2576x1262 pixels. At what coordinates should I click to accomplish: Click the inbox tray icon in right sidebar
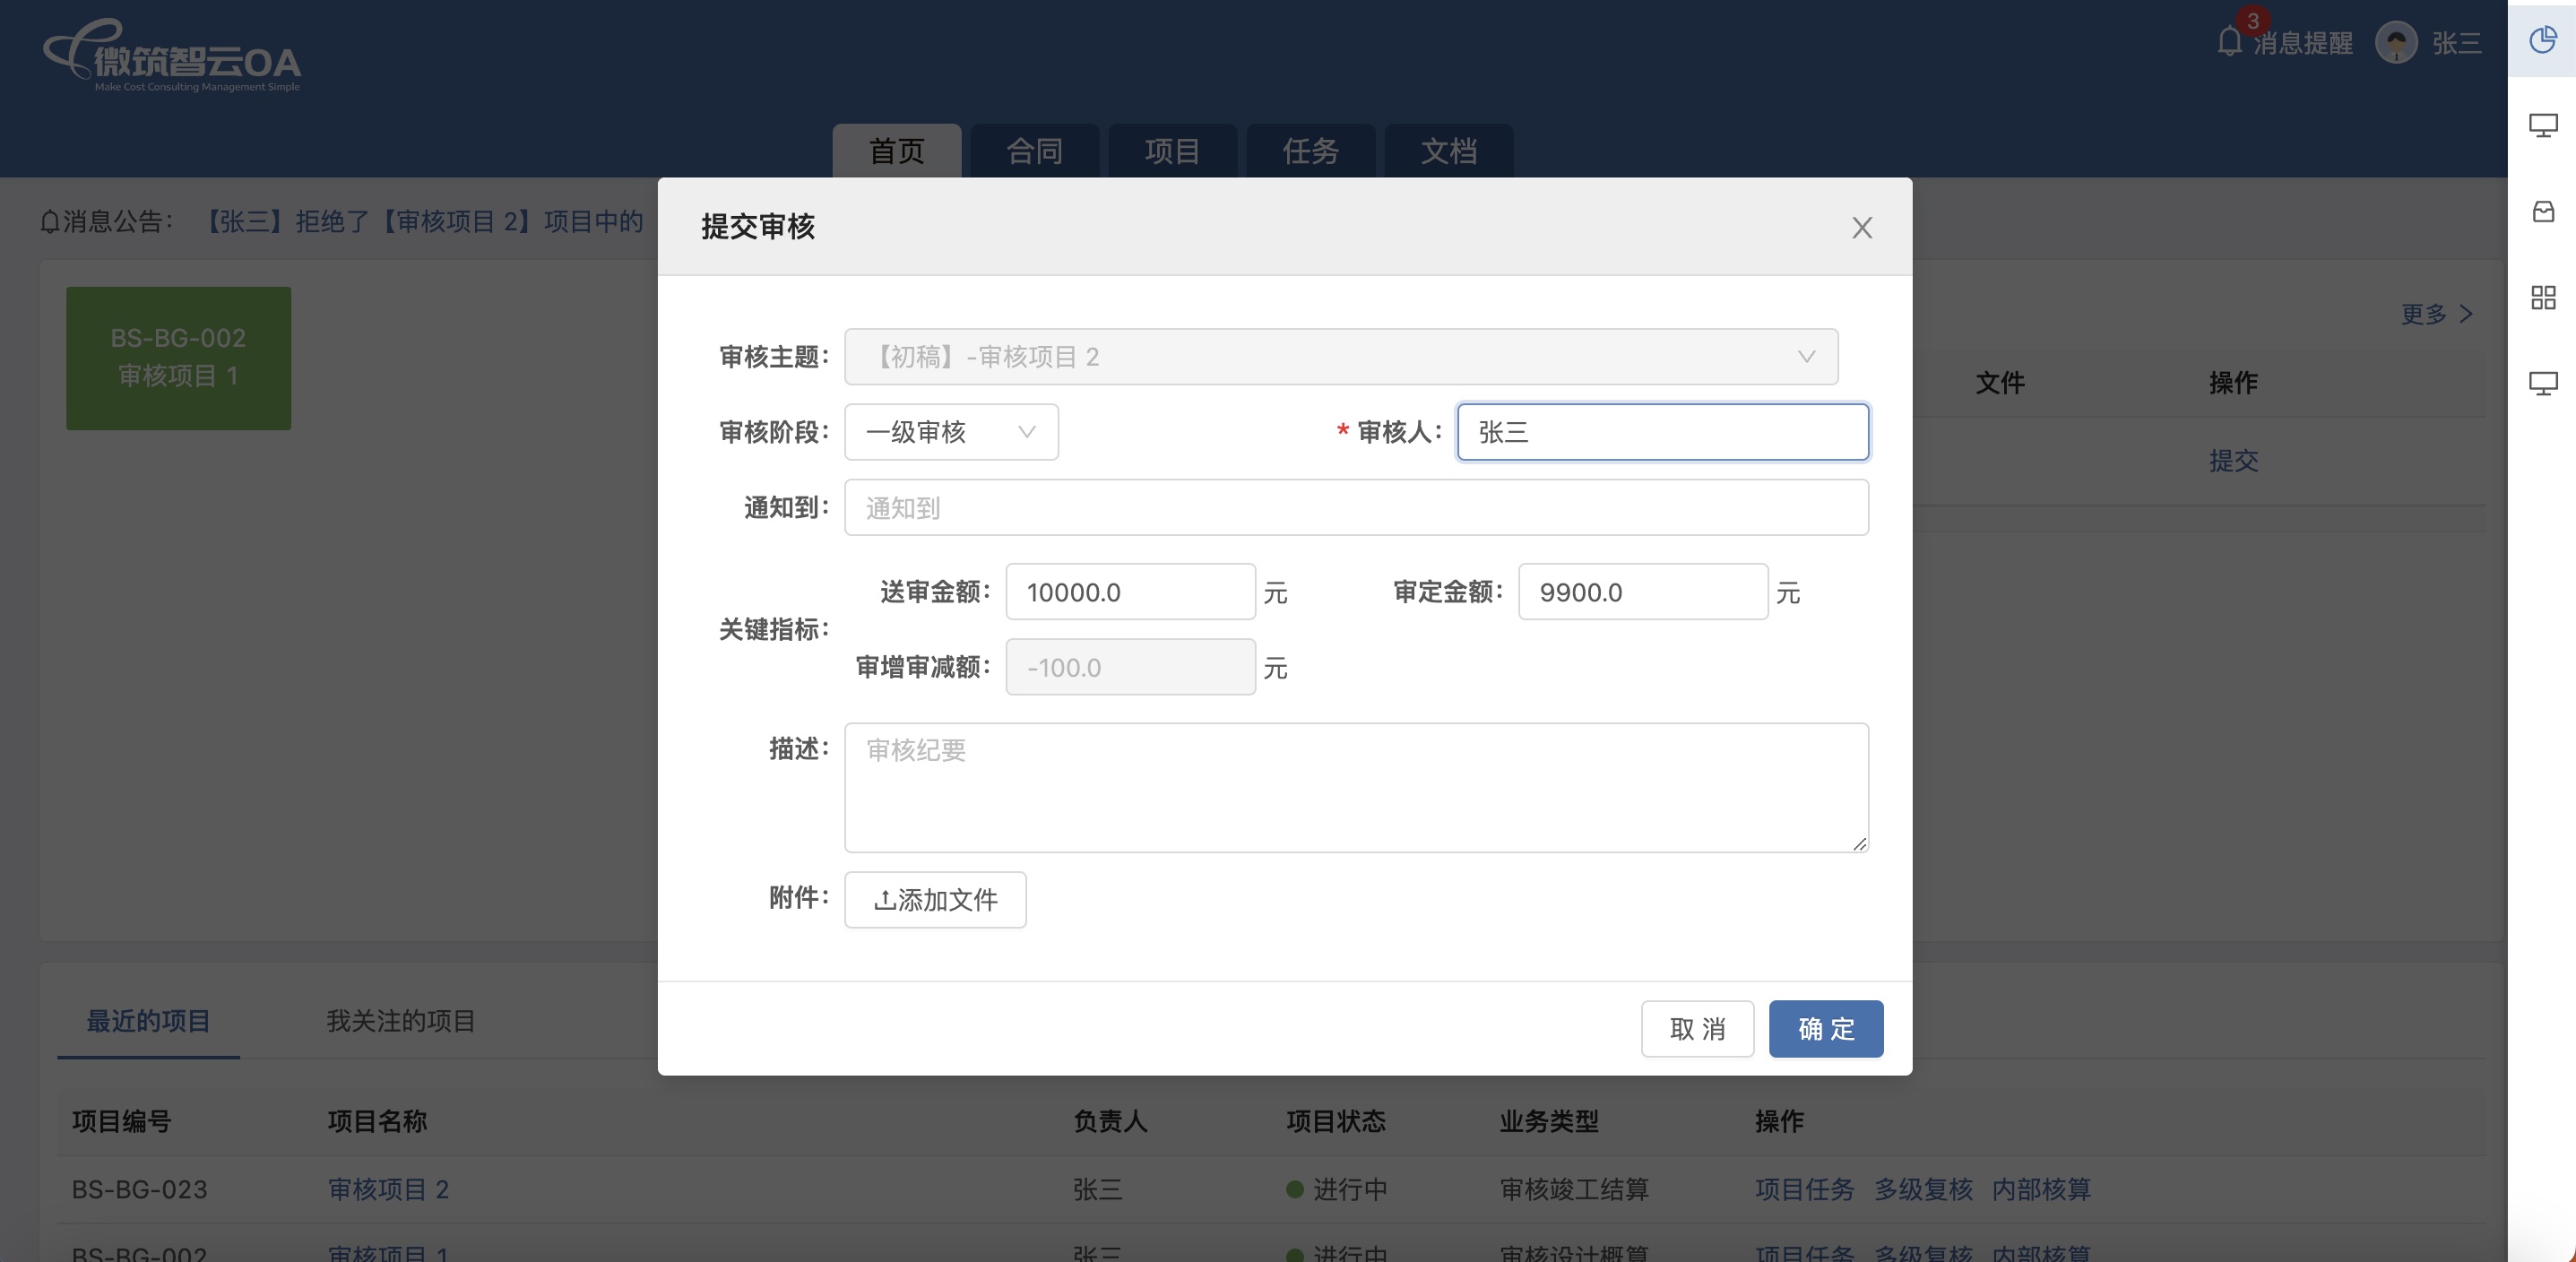[x=2543, y=211]
